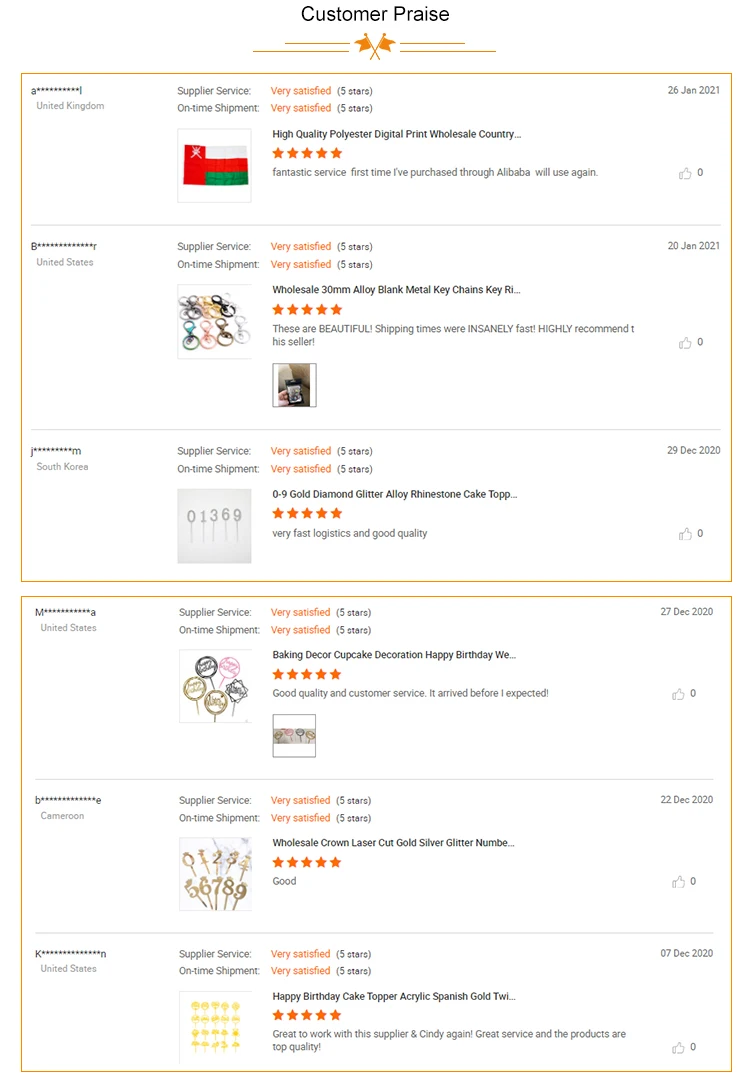Image resolution: width=750 pixels, height=1082 pixels.
Task: Open the crown glitter number product thumbnail
Action: point(215,874)
